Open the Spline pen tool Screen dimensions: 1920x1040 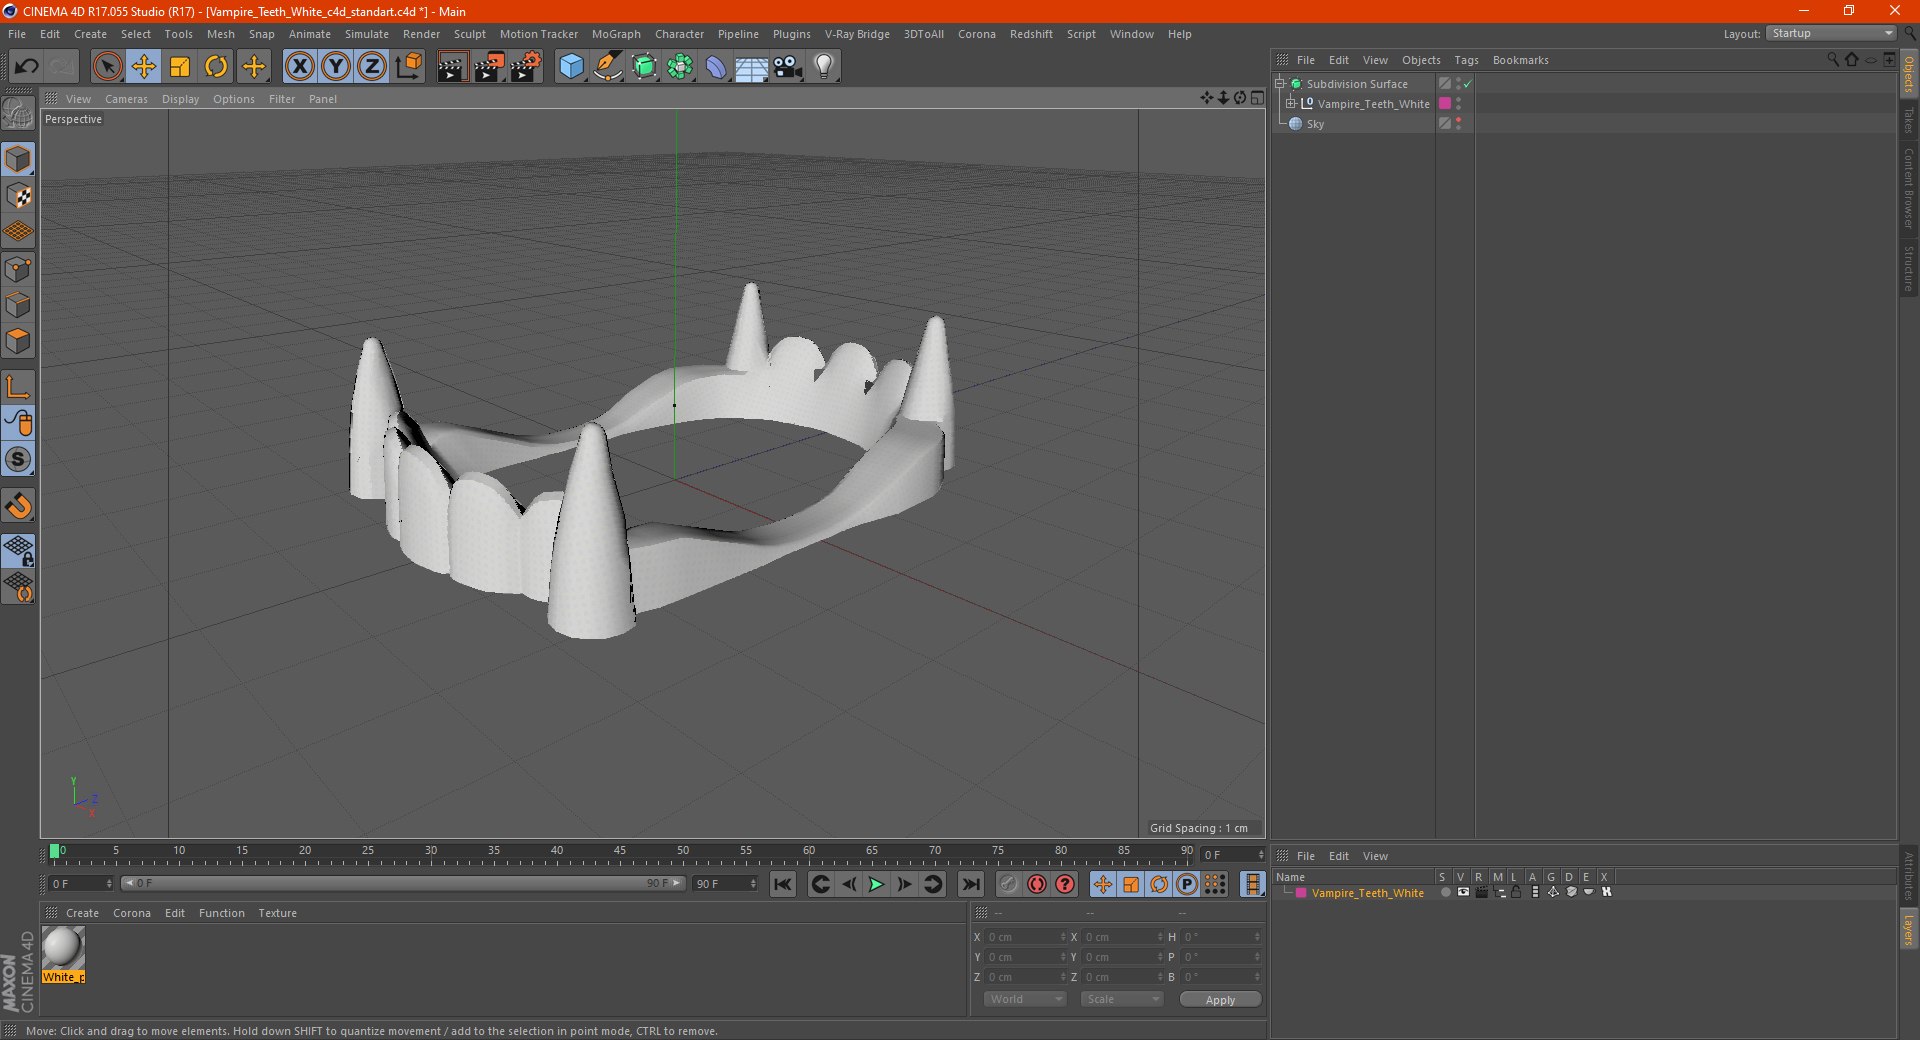(x=607, y=67)
